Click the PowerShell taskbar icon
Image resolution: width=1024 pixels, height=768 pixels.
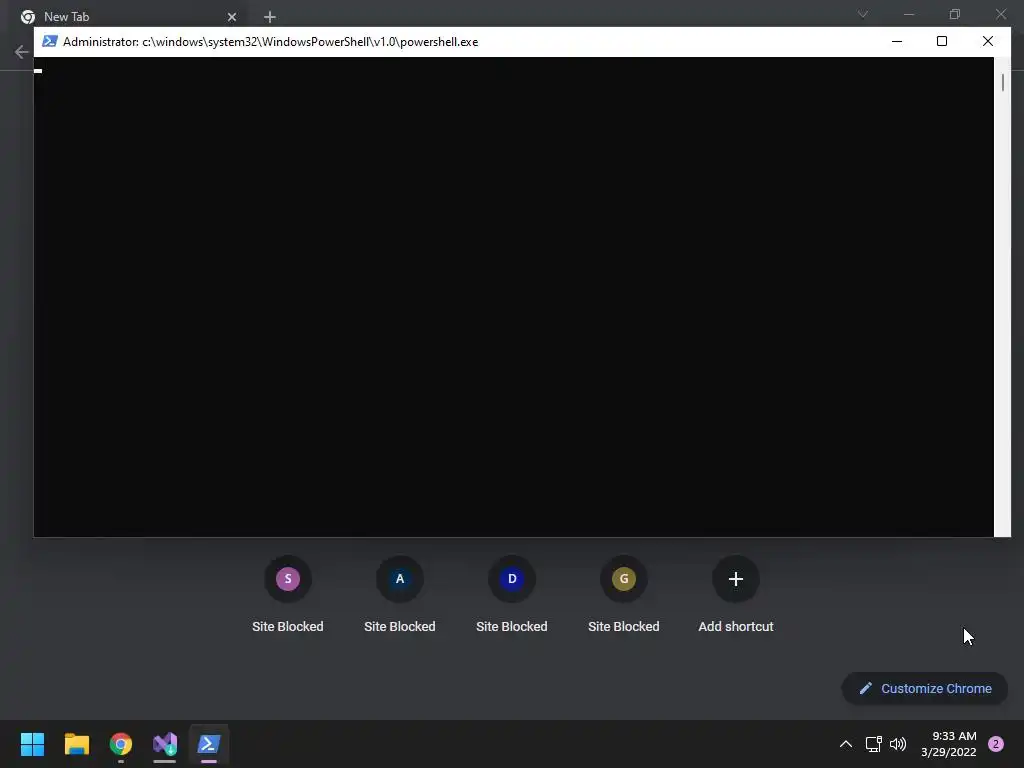pyautogui.click(x=209, y=743)
